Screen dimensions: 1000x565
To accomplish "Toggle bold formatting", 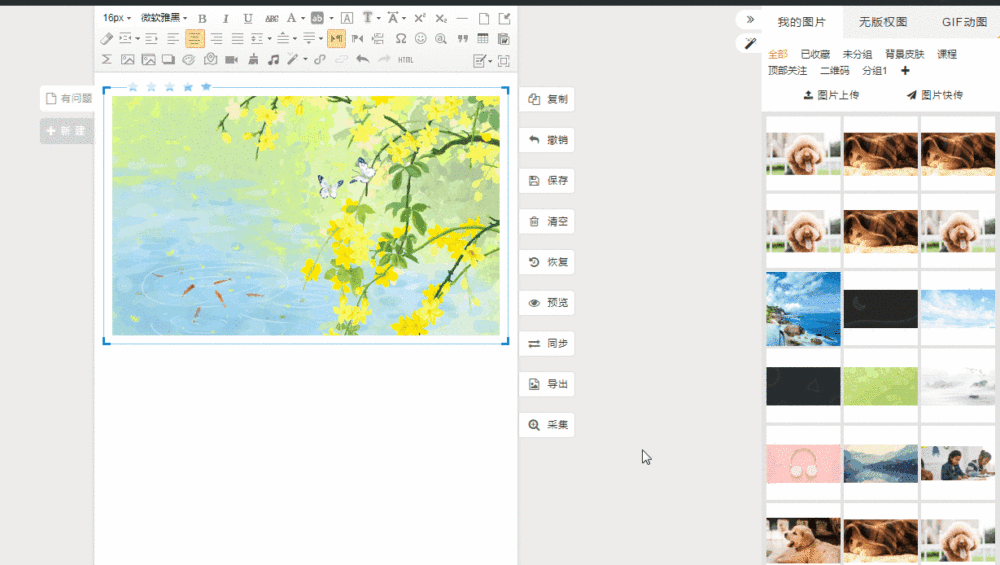I will pyautogui.click(x=202, y=18).
